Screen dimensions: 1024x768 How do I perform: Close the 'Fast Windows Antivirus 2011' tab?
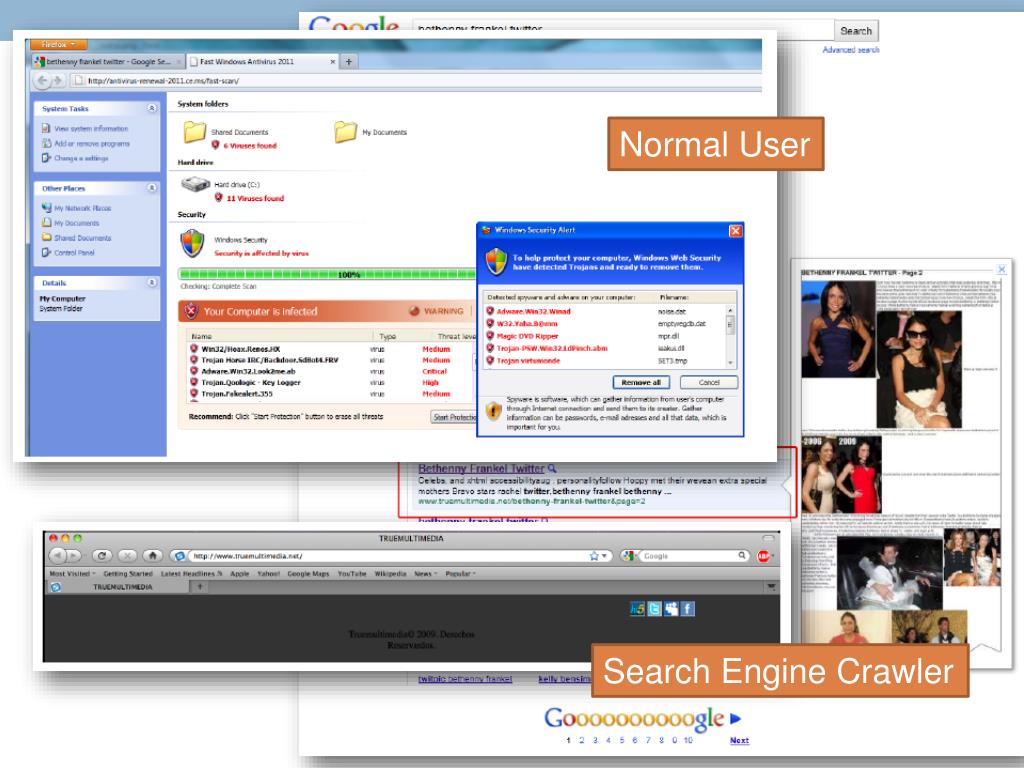pyautogui.click(x=332, y=62)
